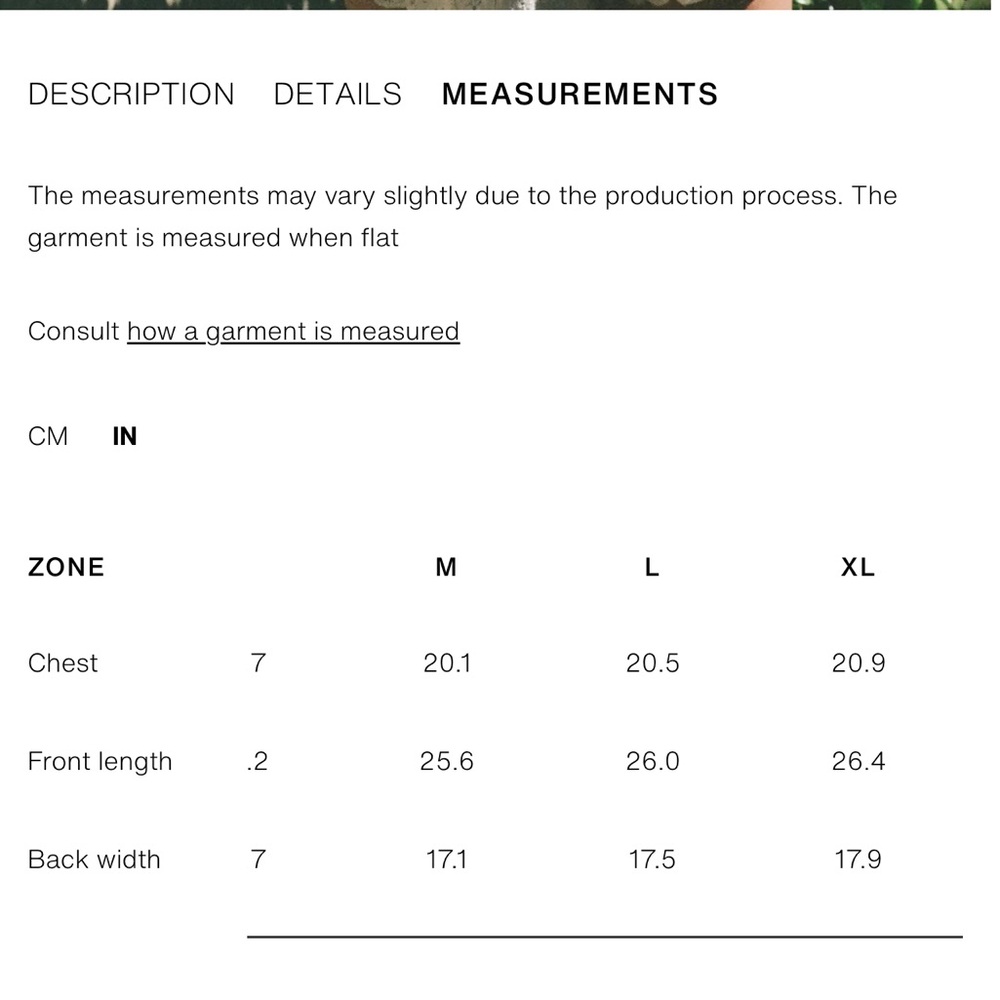The height and width of the screenshot is (1000, 1000).
Task: Click the horizontal scrollbar below the table
Action: (x=604, y=937)
